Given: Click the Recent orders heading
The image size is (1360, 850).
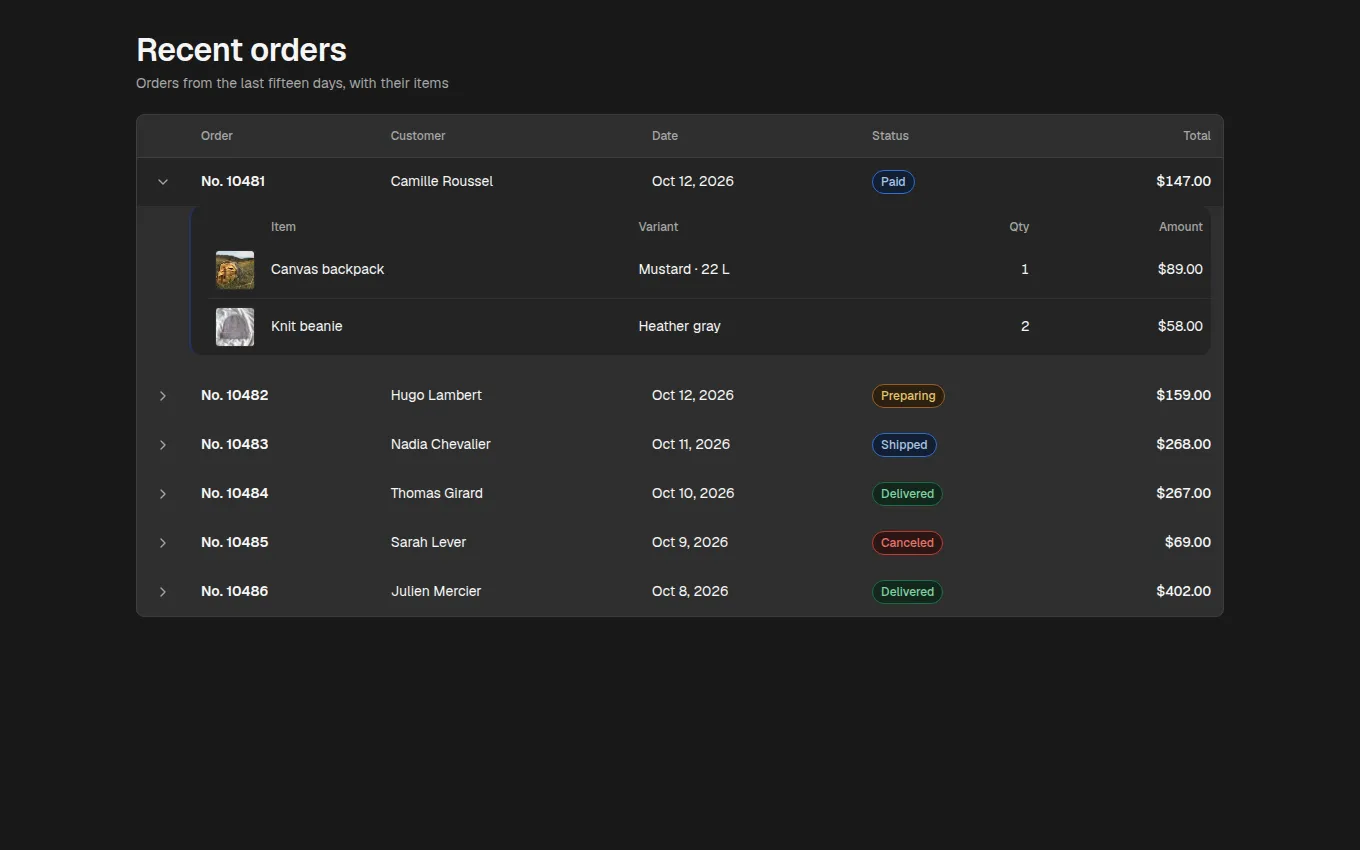Looking at the screenshot, I should pos(242,50).
